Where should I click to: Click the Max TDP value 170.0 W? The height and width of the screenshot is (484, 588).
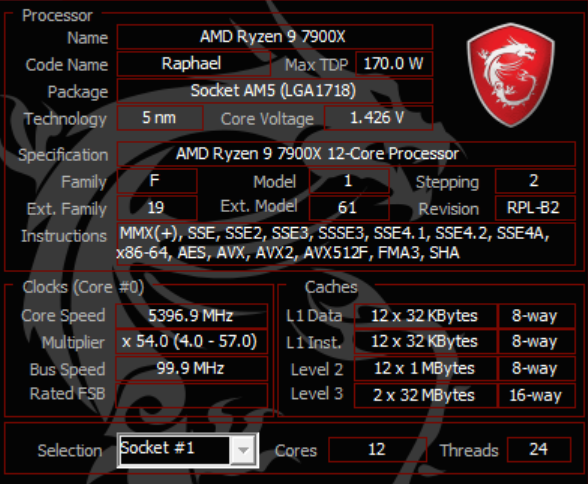pos(394,64)
